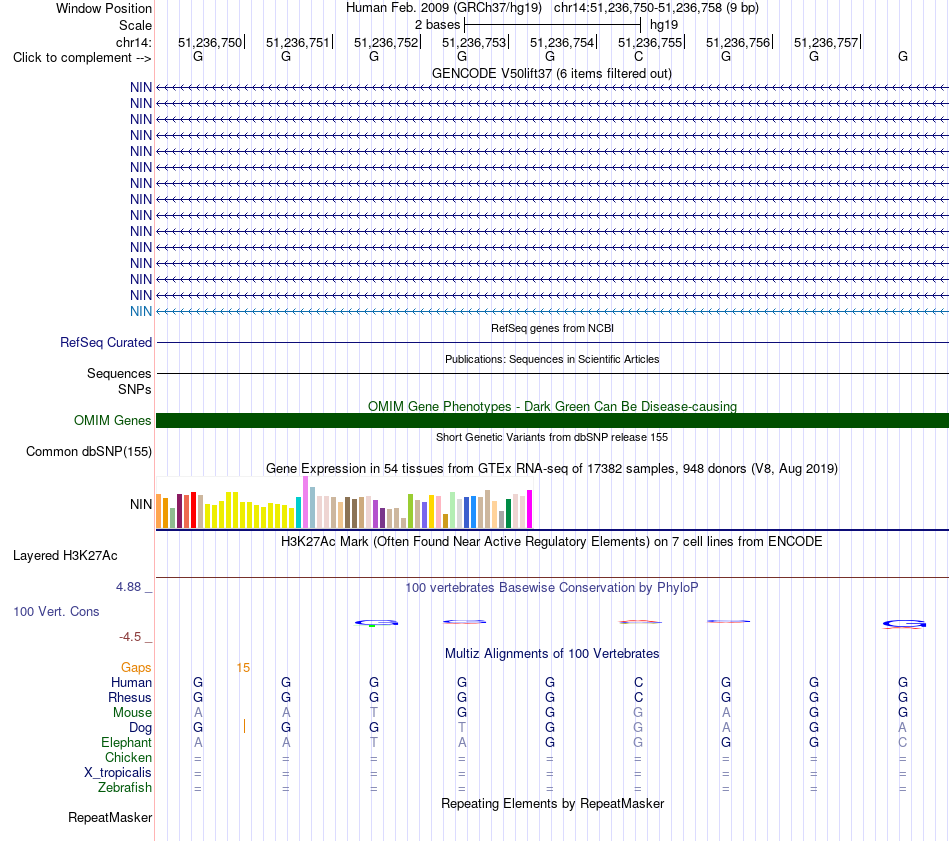Click '100 vertebrates Basewise Conservation by PhyloP' title
Image resolution: width=950 pixels, height=841 pixels.
(x=552, y=587)
